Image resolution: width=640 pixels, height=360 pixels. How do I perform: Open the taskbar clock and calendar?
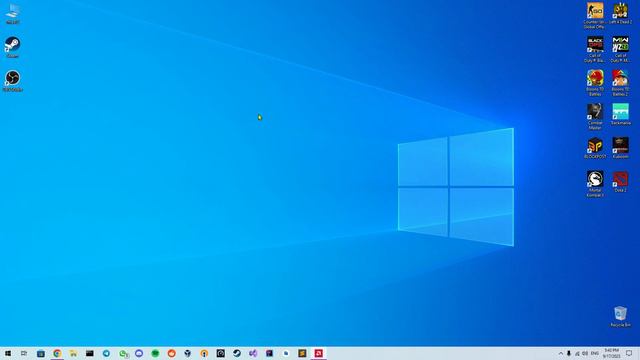[611, 353]
